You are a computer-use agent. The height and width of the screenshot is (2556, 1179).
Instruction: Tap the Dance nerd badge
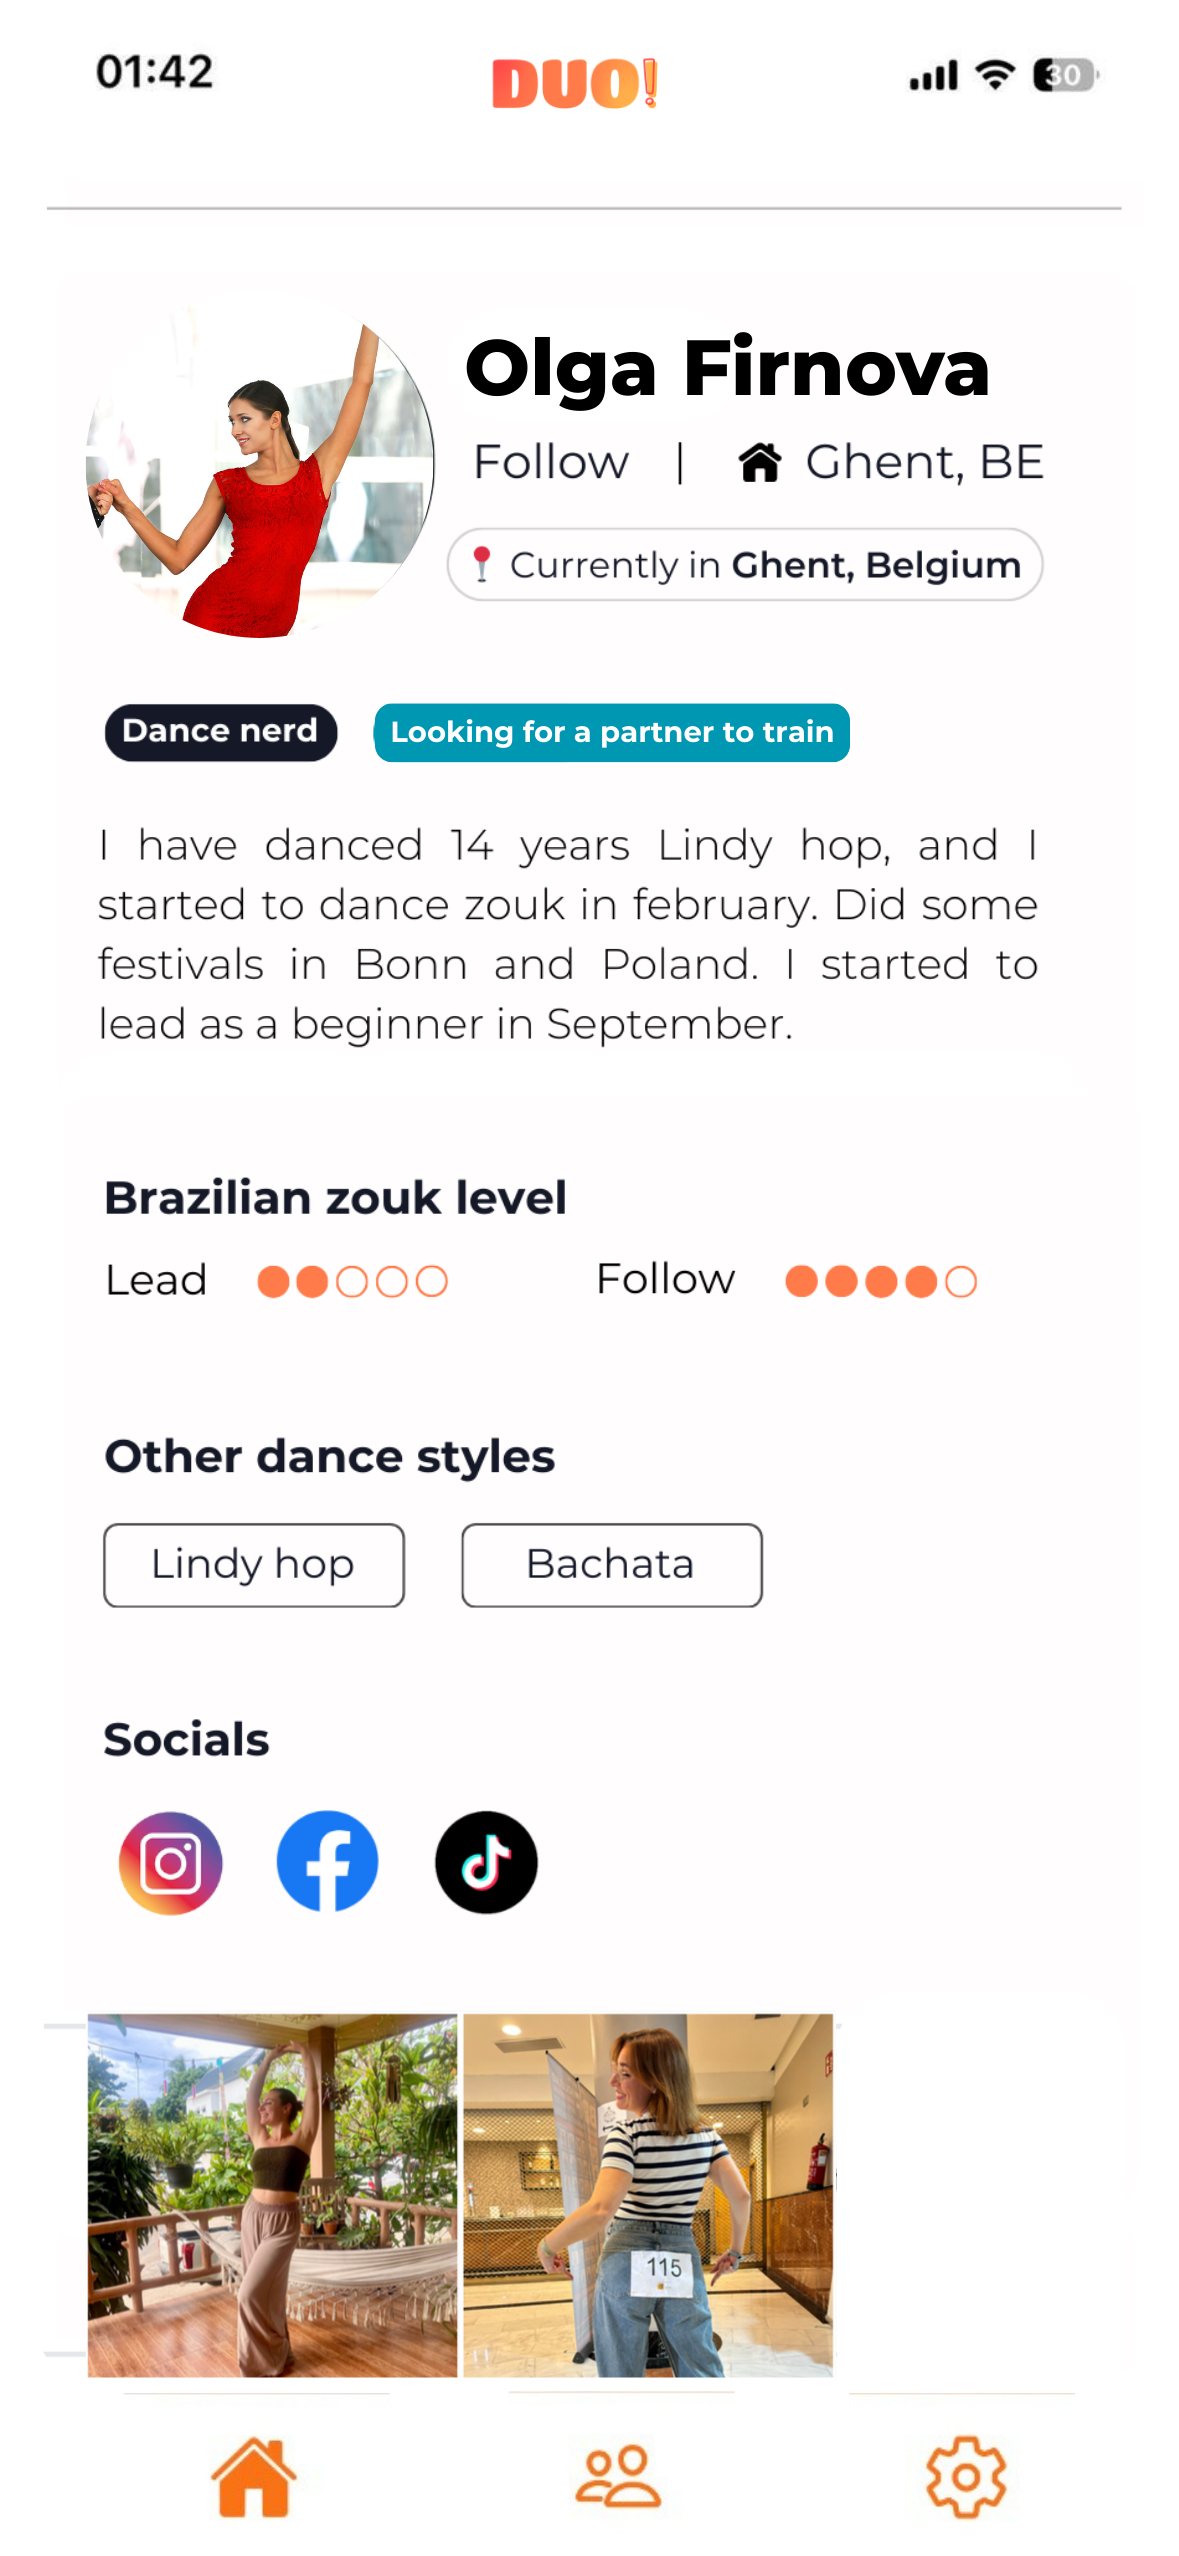pos(220,732)
